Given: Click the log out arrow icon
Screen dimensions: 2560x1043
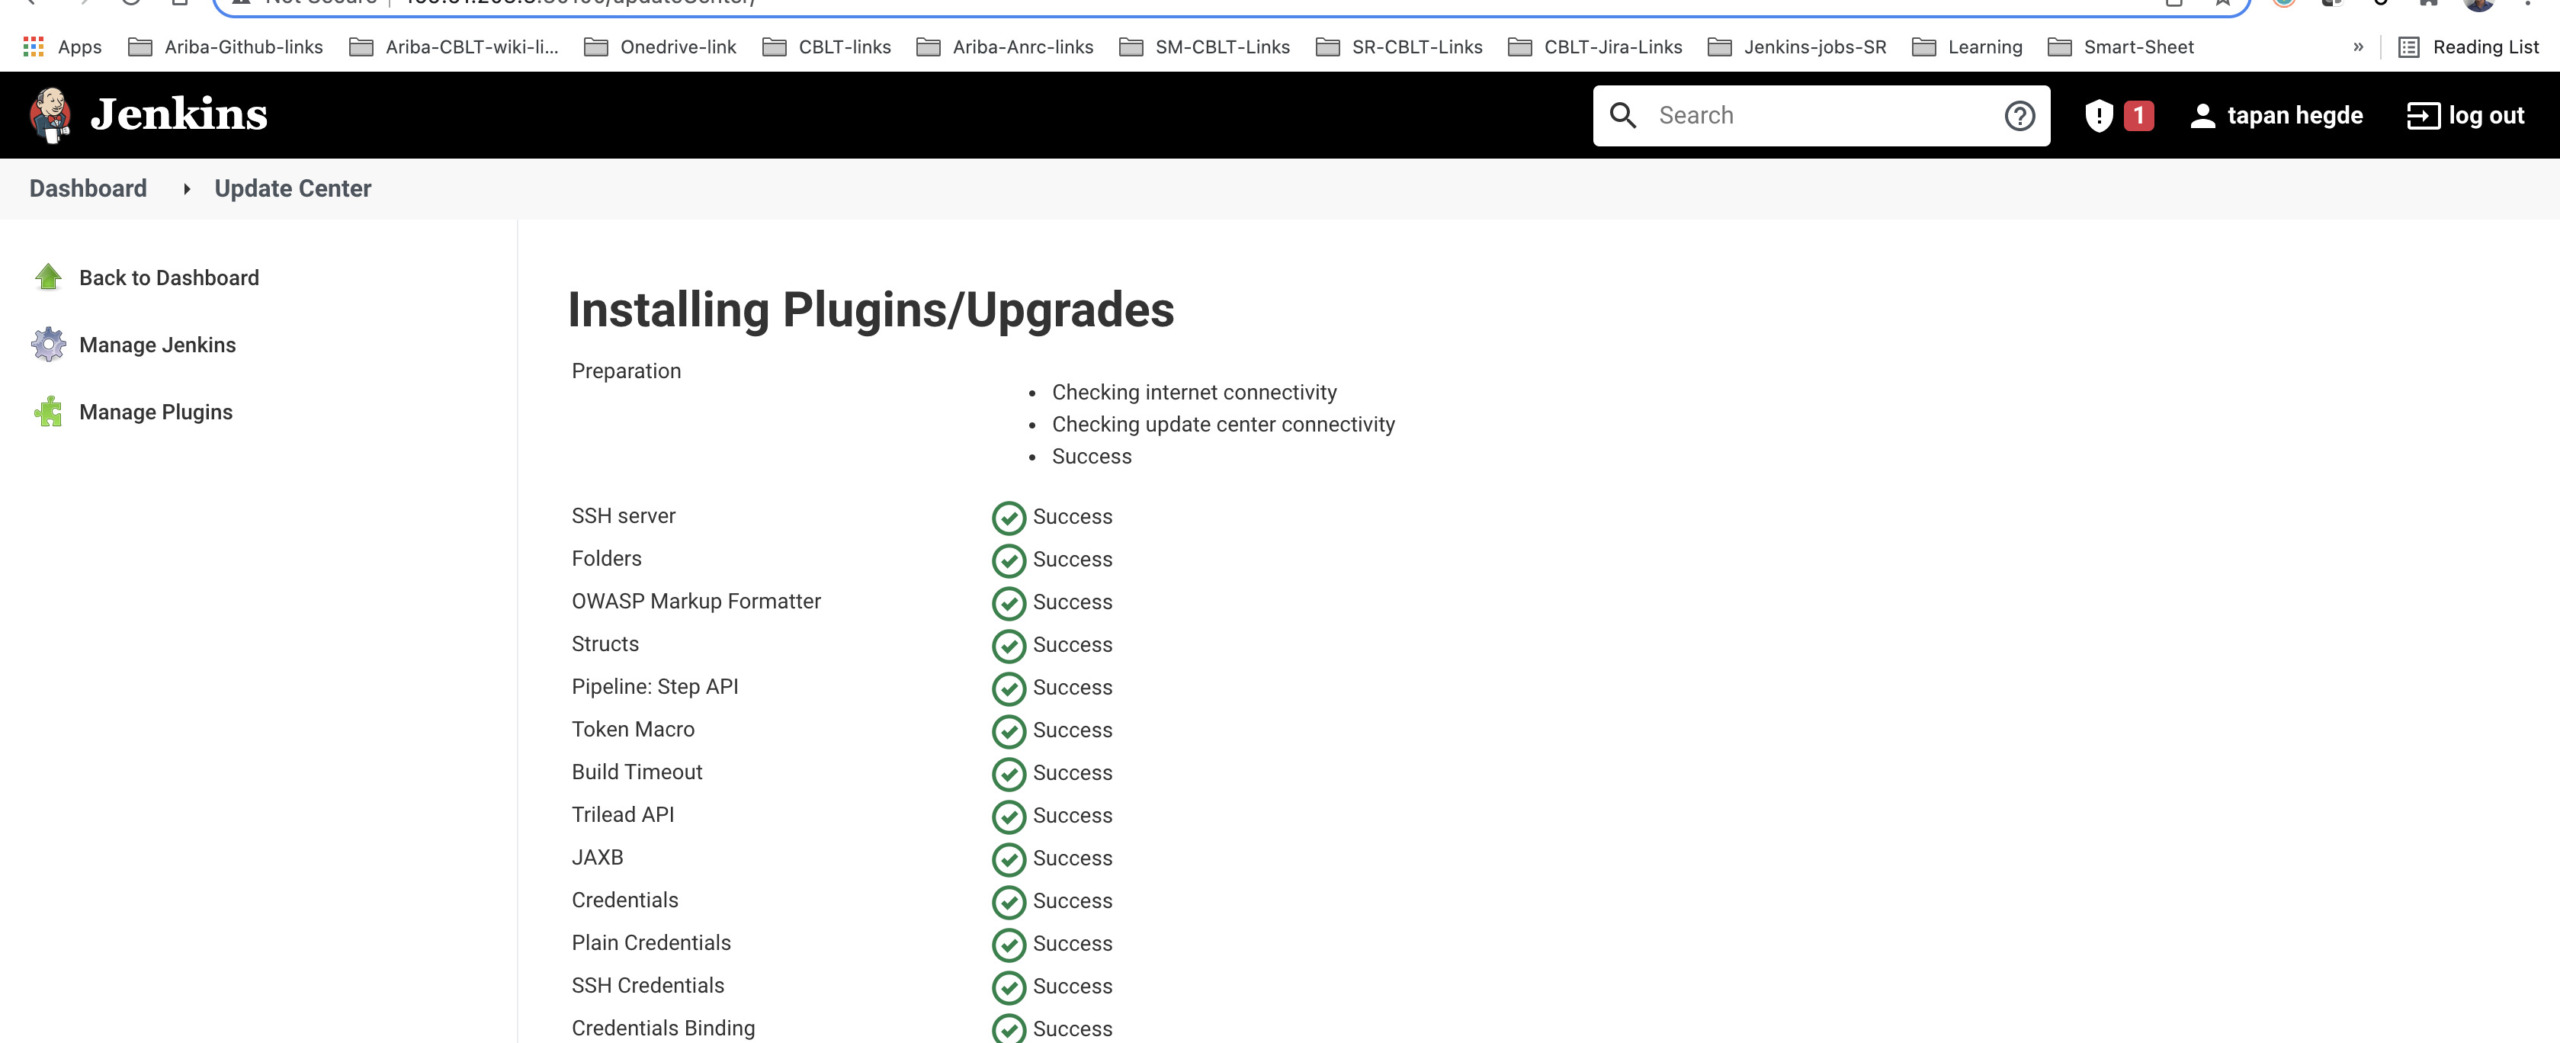Looking at the screenshot, I should pos(2422,116).
